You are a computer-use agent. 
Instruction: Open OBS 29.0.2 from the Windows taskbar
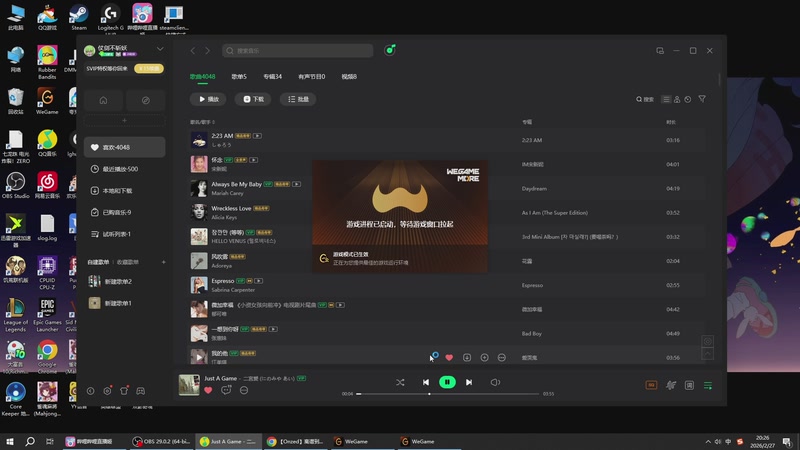click(161, 441)
